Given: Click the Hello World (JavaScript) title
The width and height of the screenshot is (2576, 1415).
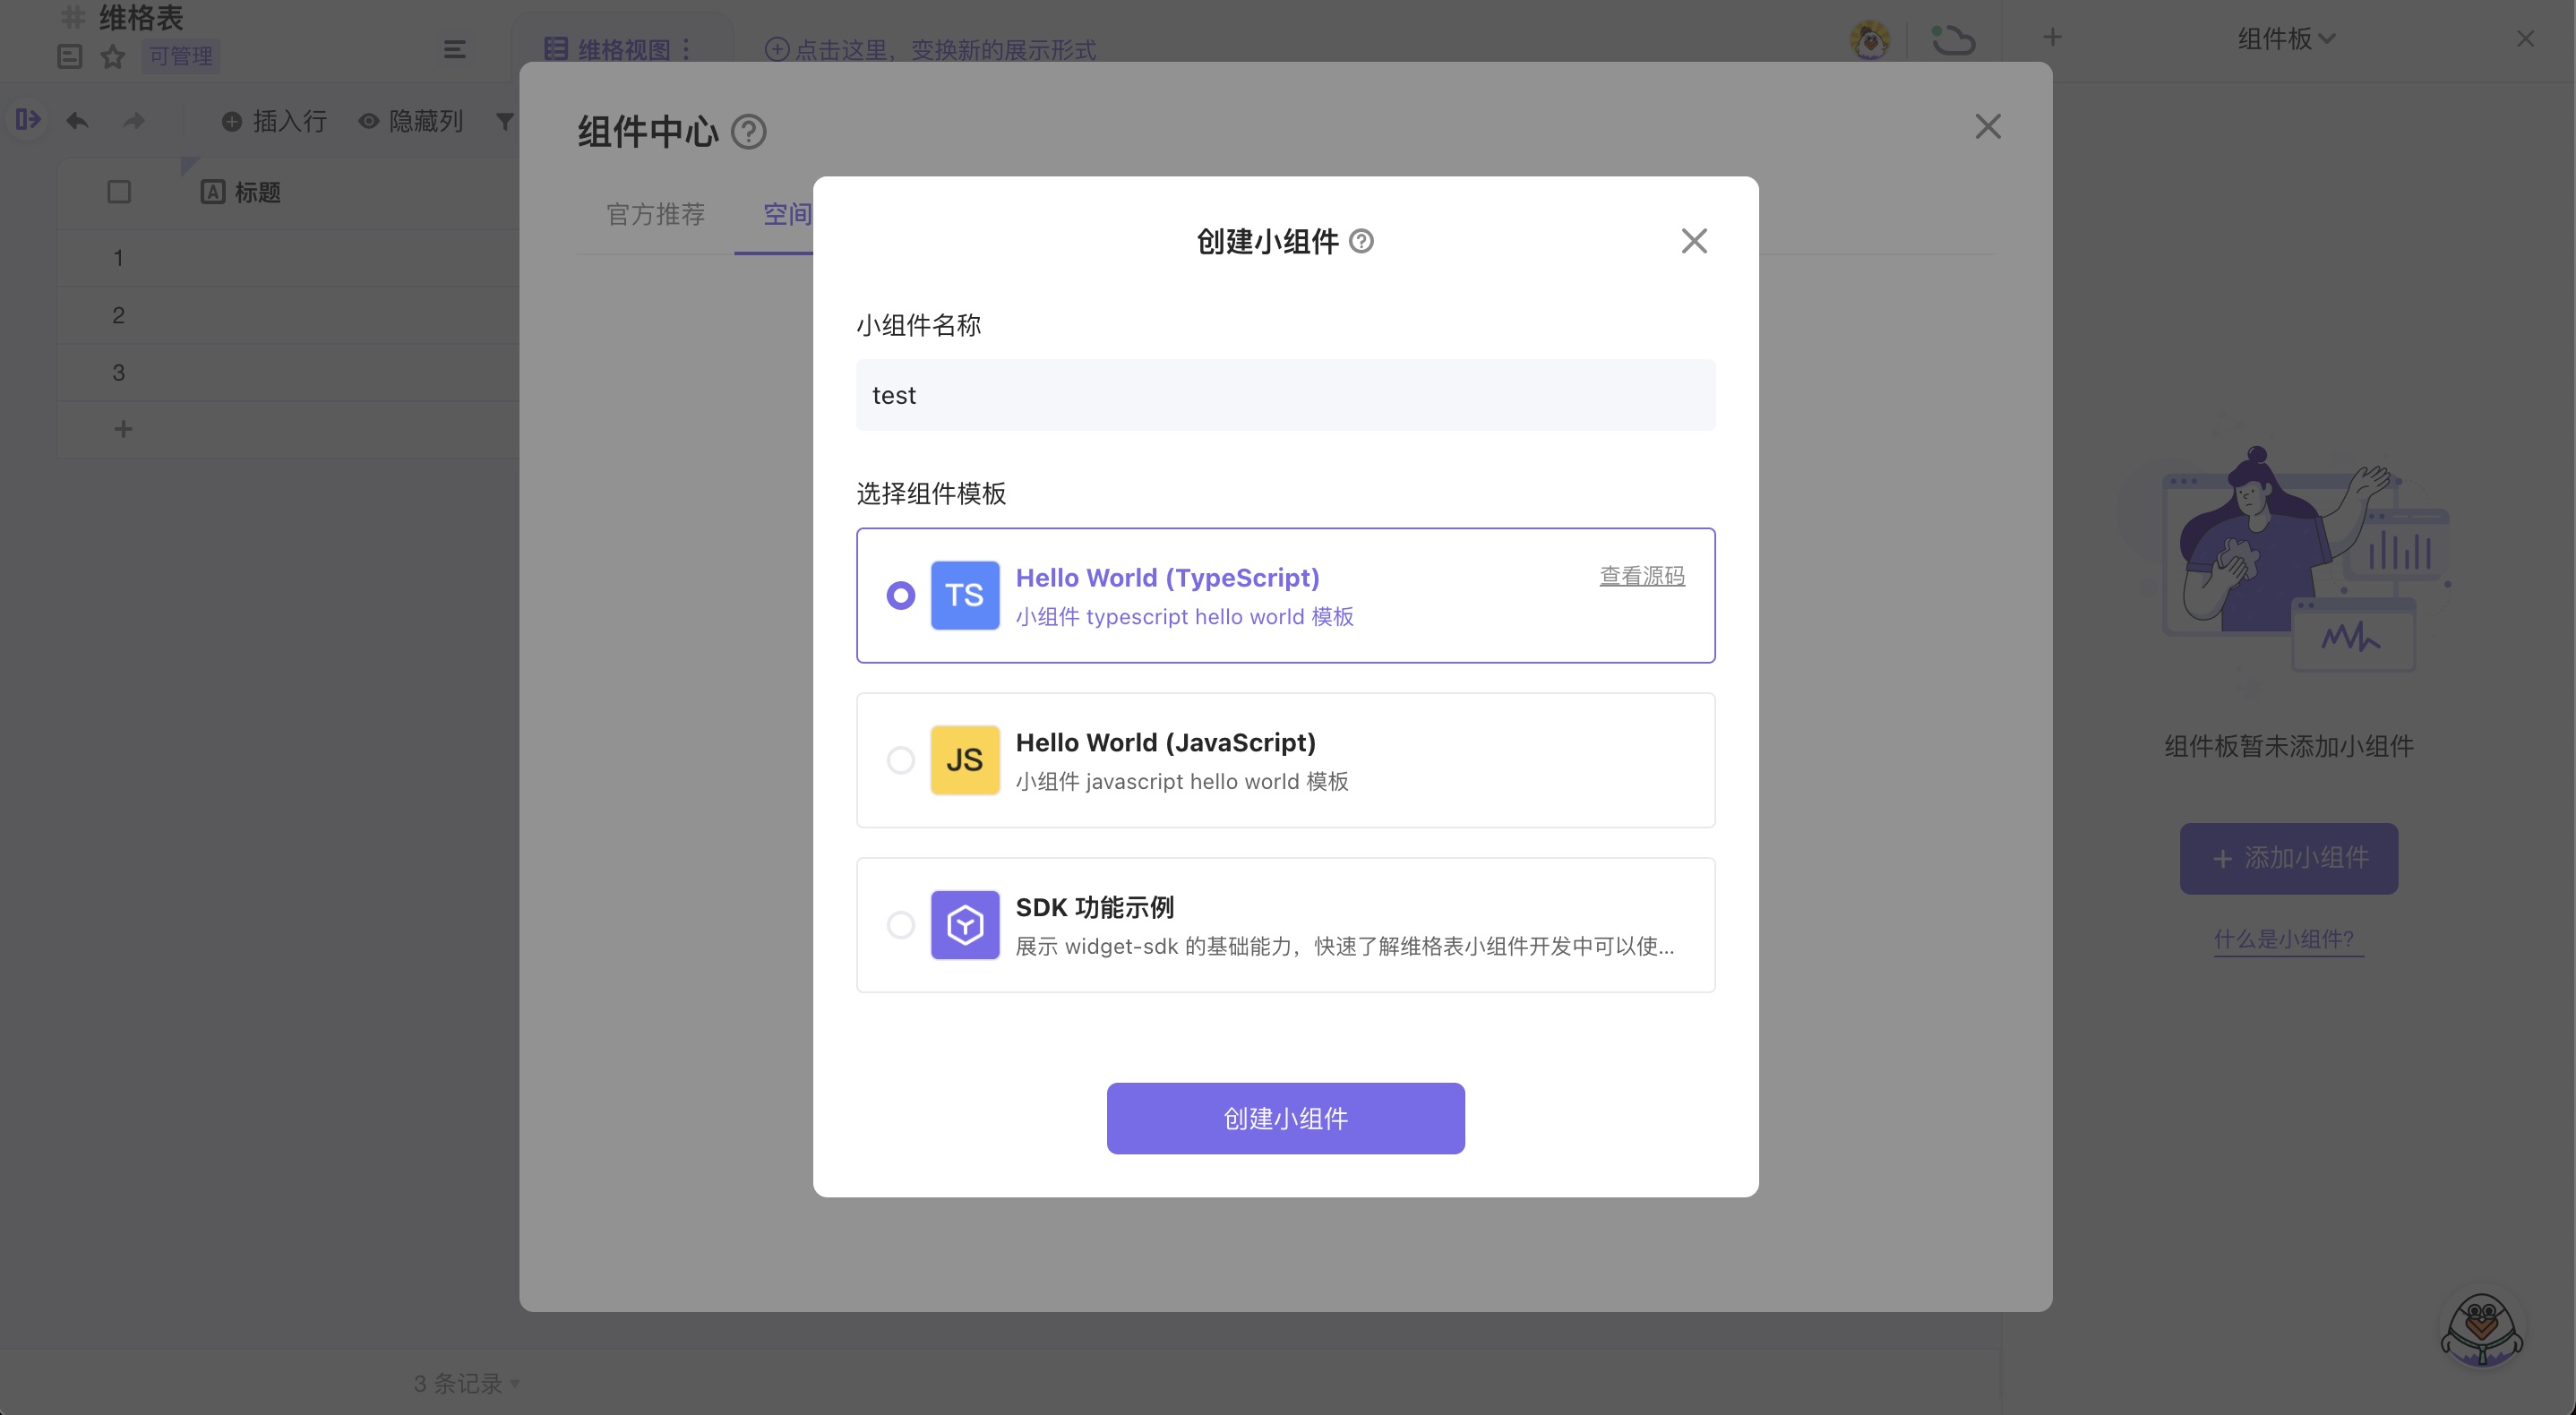Looking at the screenshot, I should pos(1165,743).
